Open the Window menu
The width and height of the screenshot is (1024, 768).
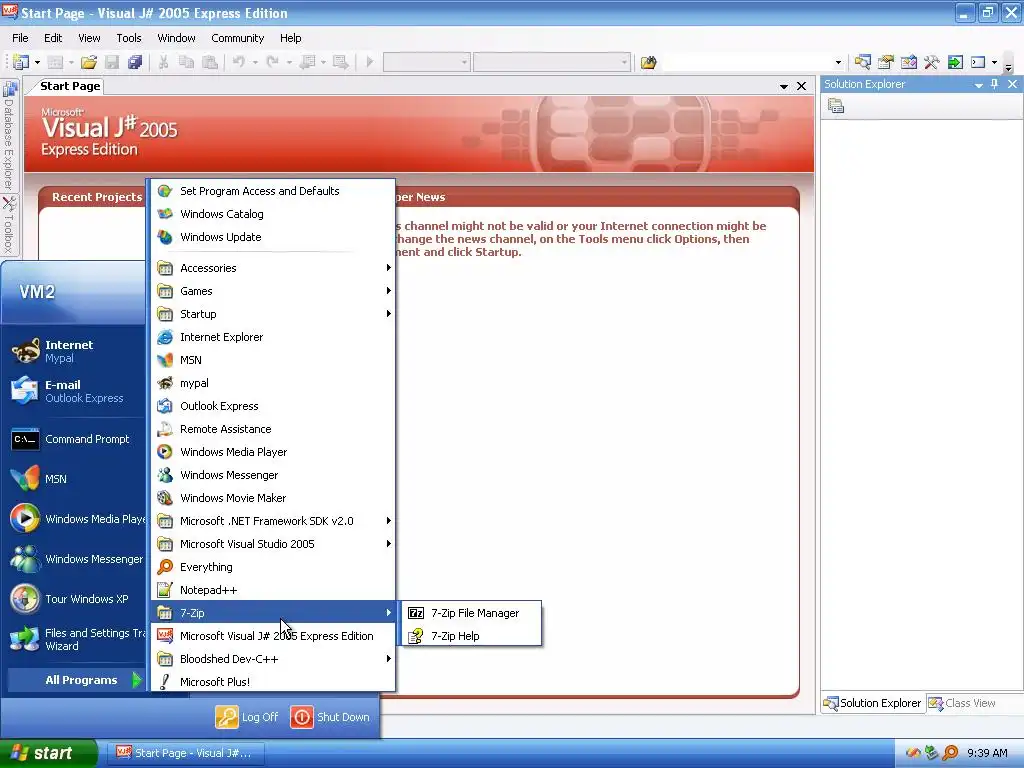(x=176, y=38)
